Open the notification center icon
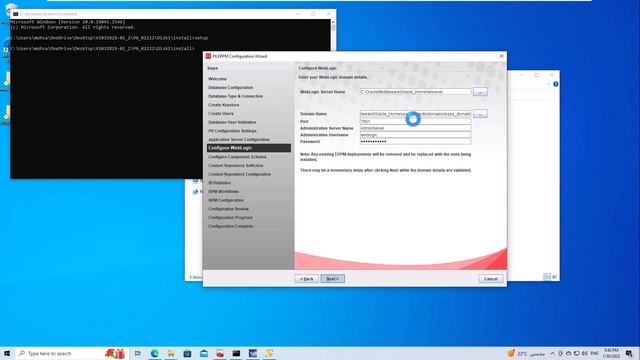The width and height of the screenshot is (640, 360). click(x=629, y=353)
